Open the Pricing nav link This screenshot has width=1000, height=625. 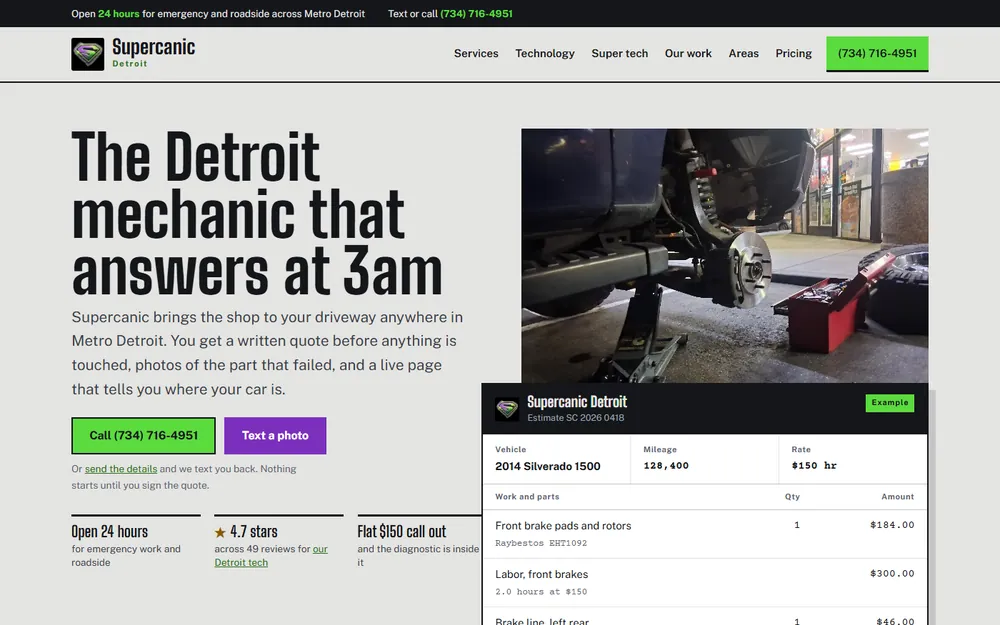(x=793, y=54)
